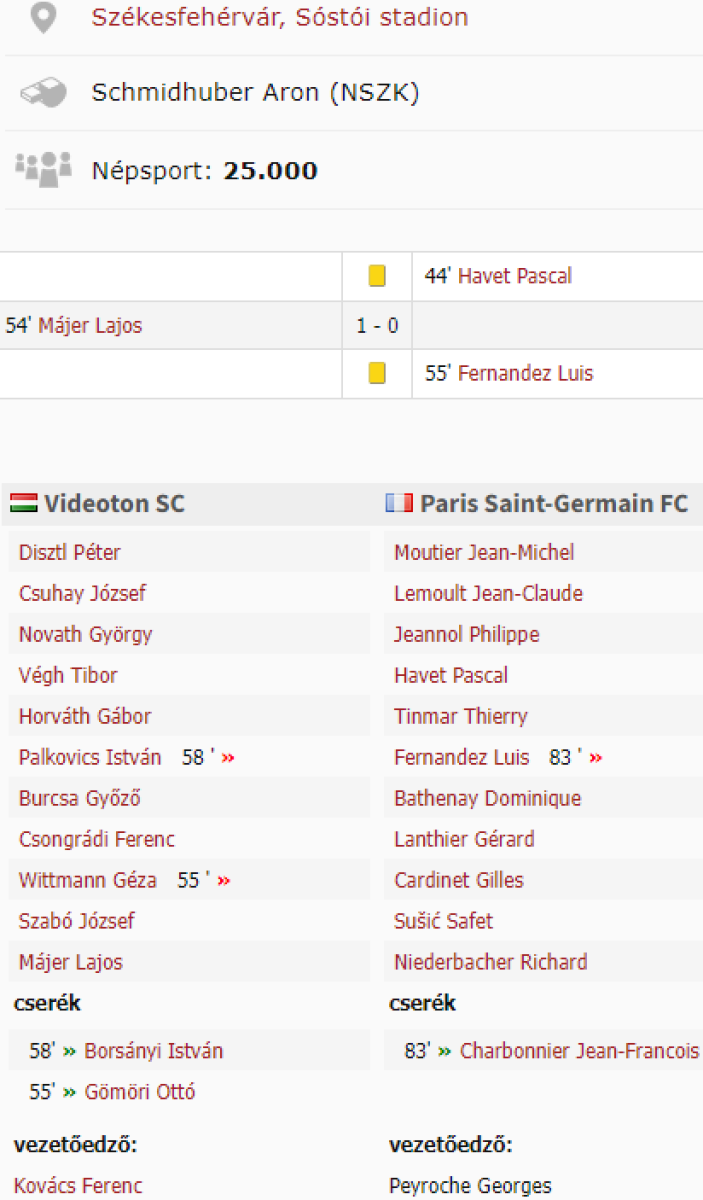Click substitution arrow next to Palkovics István
Viewport: 703px width, 1200px height.
228,758
